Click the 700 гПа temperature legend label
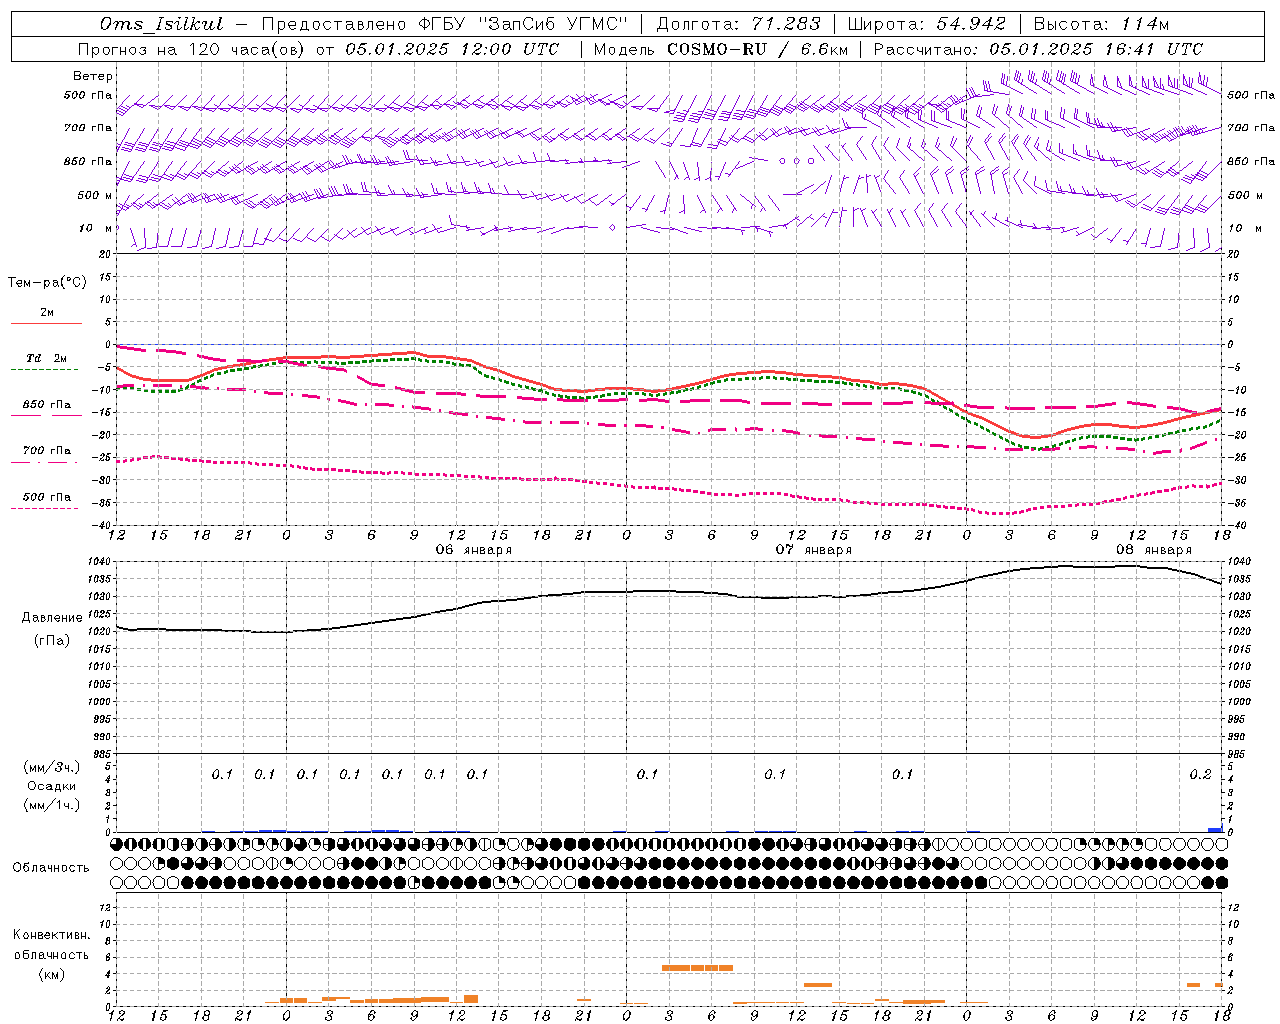 [x=46, y=451]
